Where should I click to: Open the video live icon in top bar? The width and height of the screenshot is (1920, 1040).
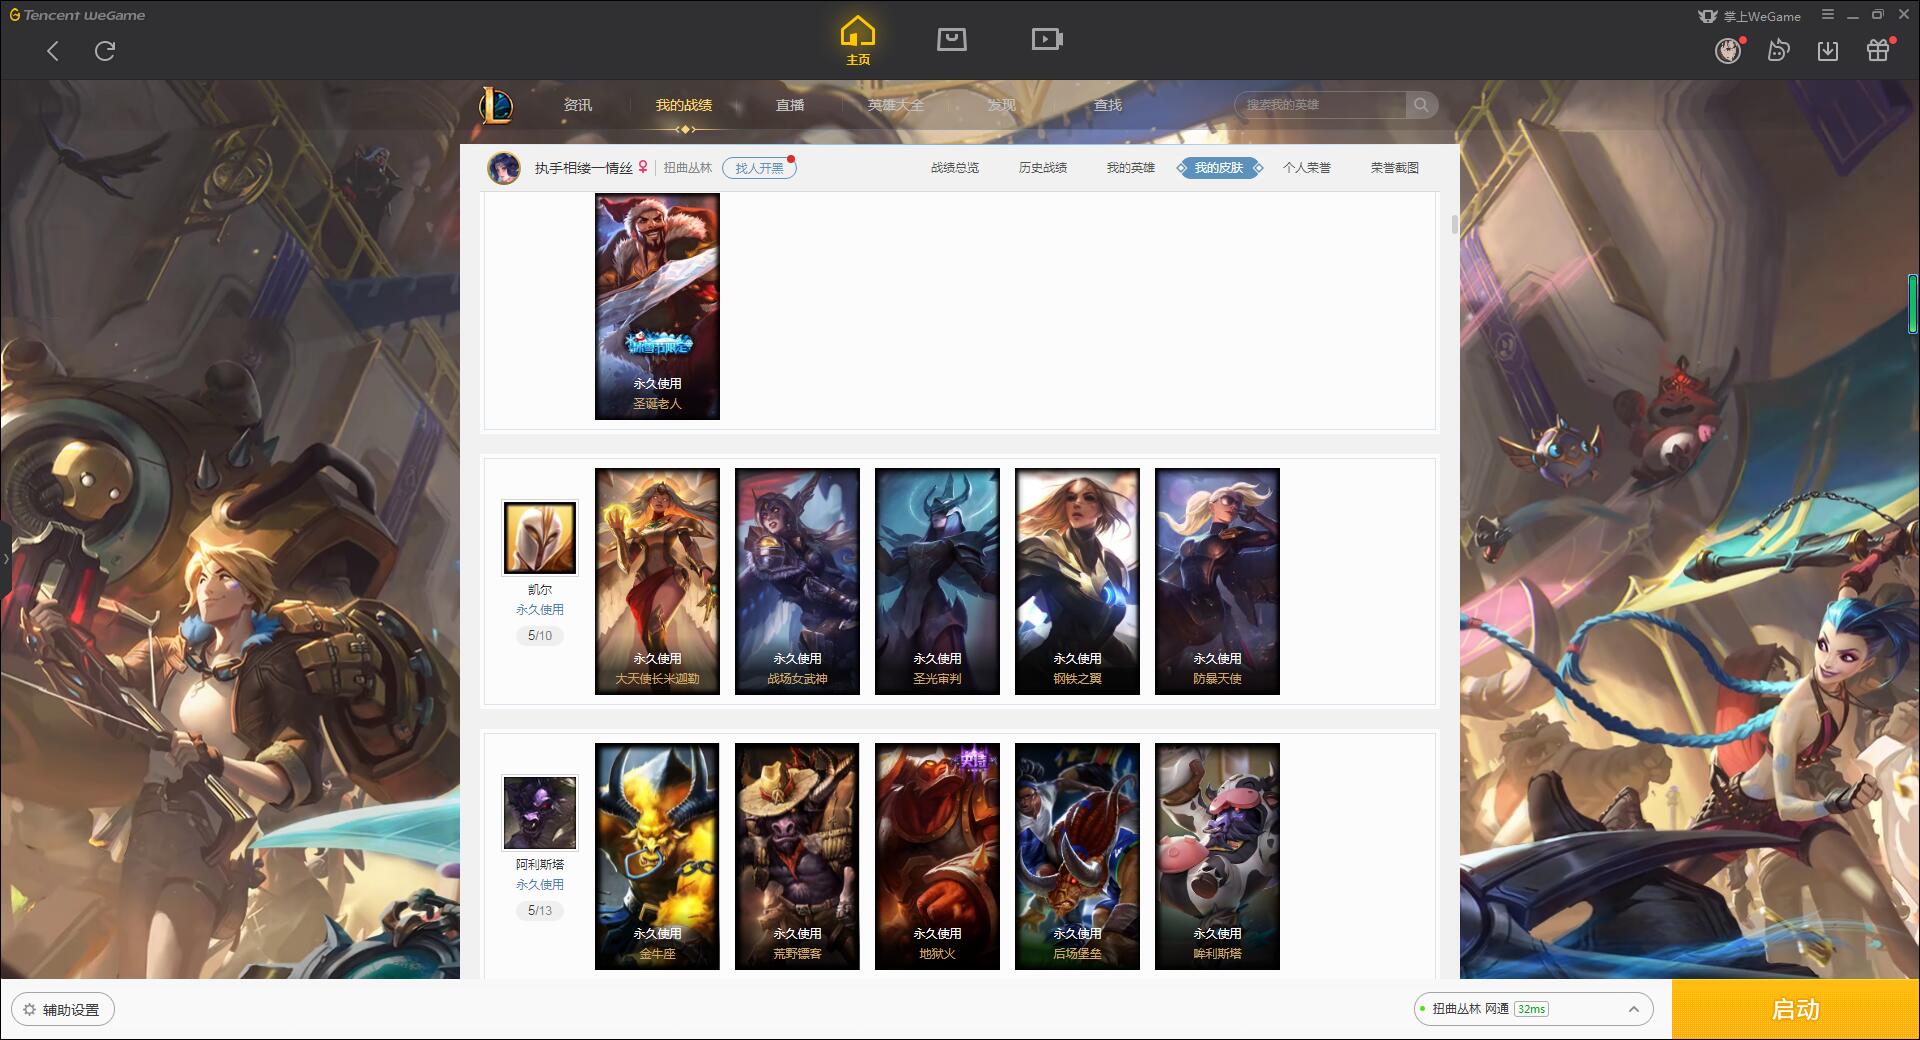pyautogui.click(x=1047, y=39)
